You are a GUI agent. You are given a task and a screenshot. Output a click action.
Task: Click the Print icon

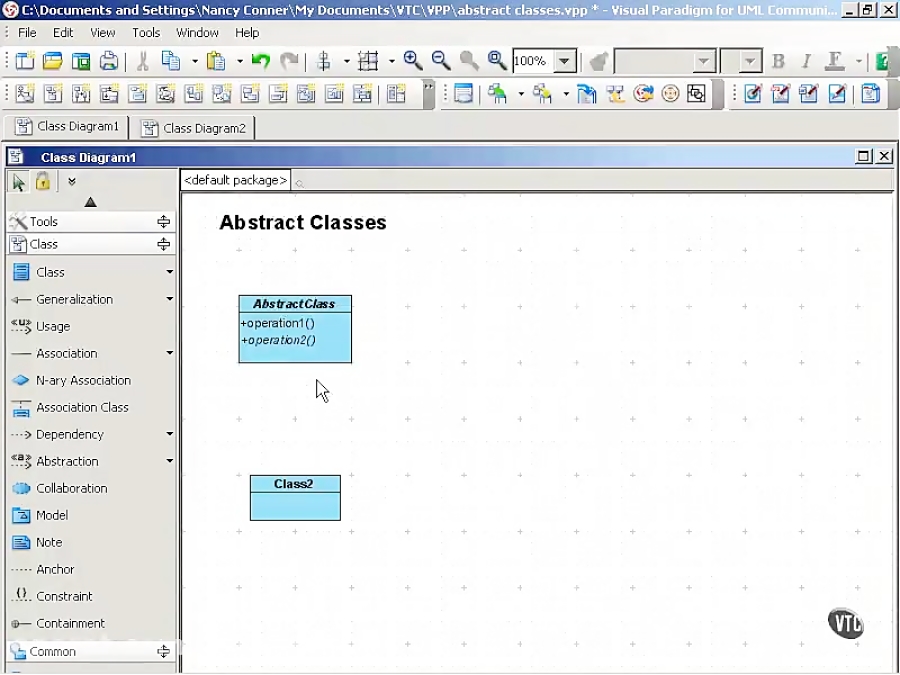(109, 61)
